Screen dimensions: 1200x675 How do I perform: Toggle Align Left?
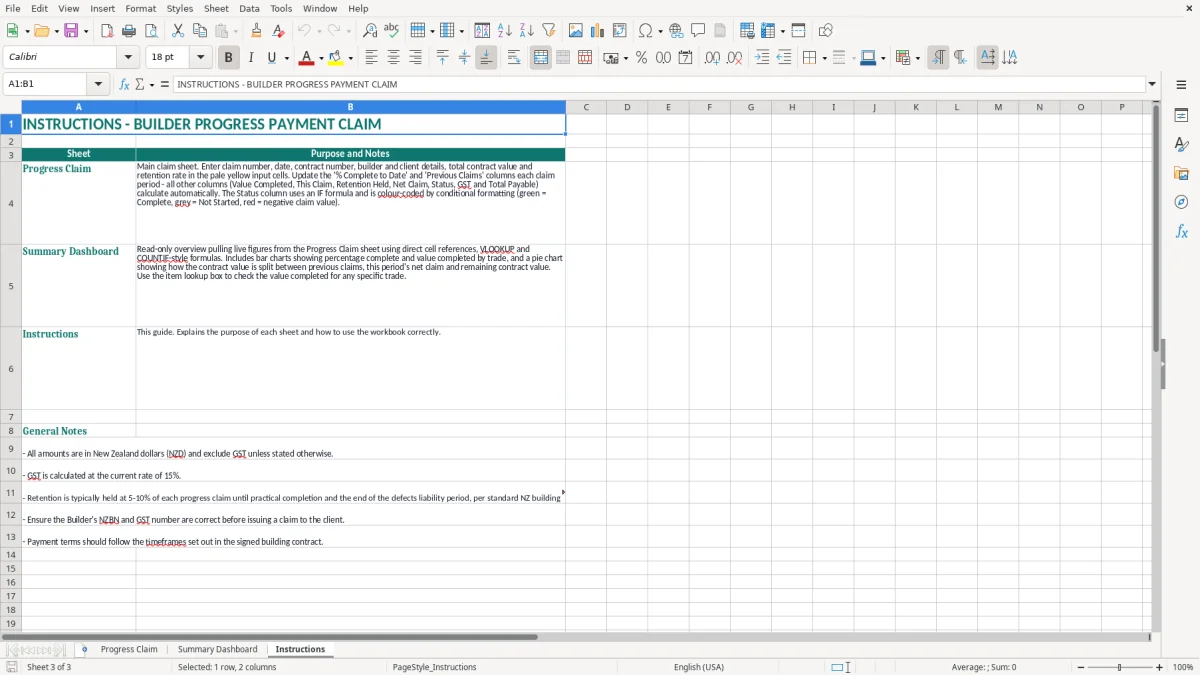pos(371,57)
